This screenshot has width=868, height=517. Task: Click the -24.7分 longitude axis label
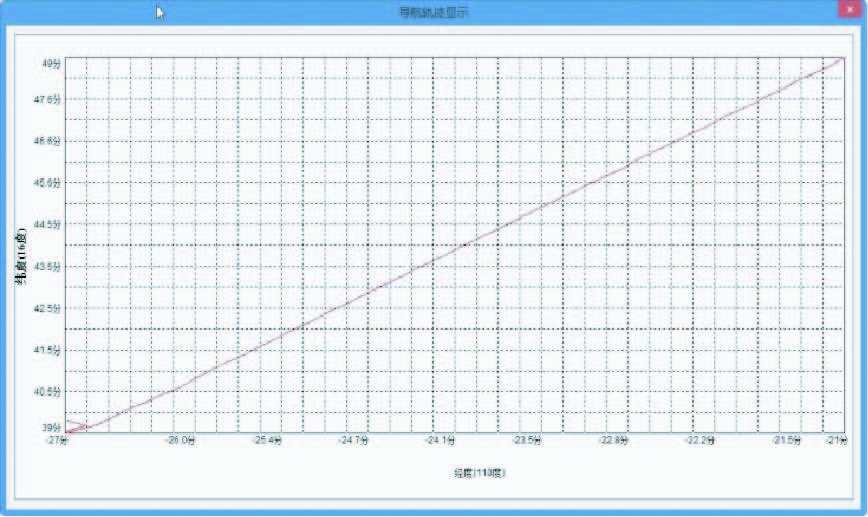(353, 440)
